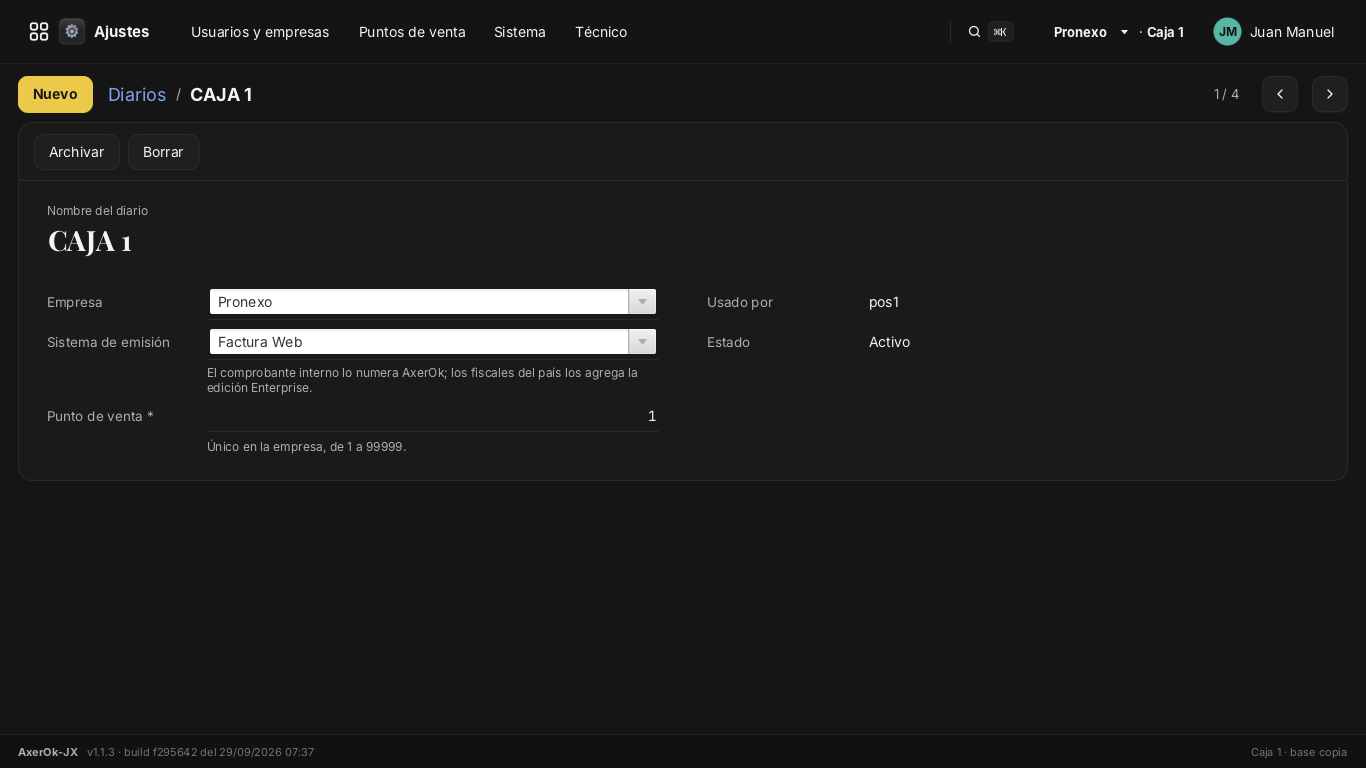1366x768 pixels.
Task: Click the Ajustes gear icon
Action: (x=72, y=32)
